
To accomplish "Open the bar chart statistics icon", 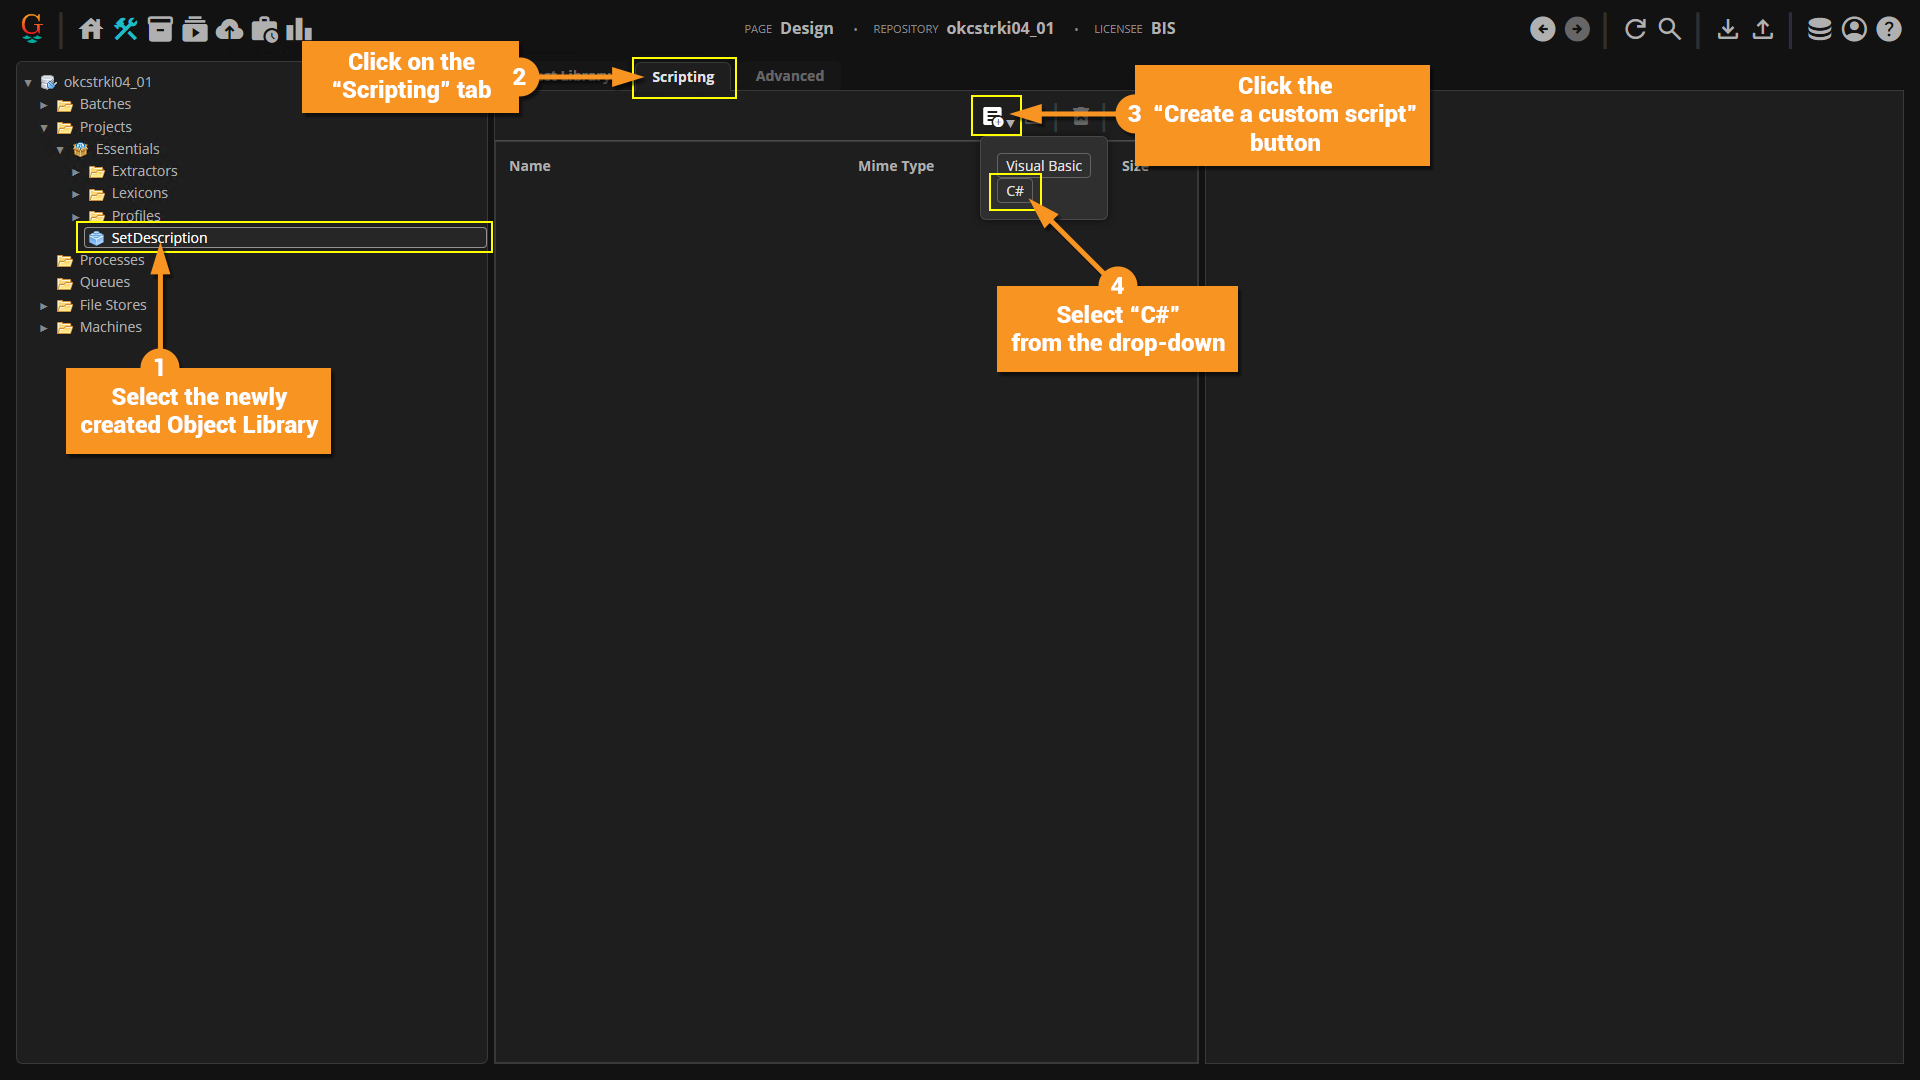I will pos(298,29).
